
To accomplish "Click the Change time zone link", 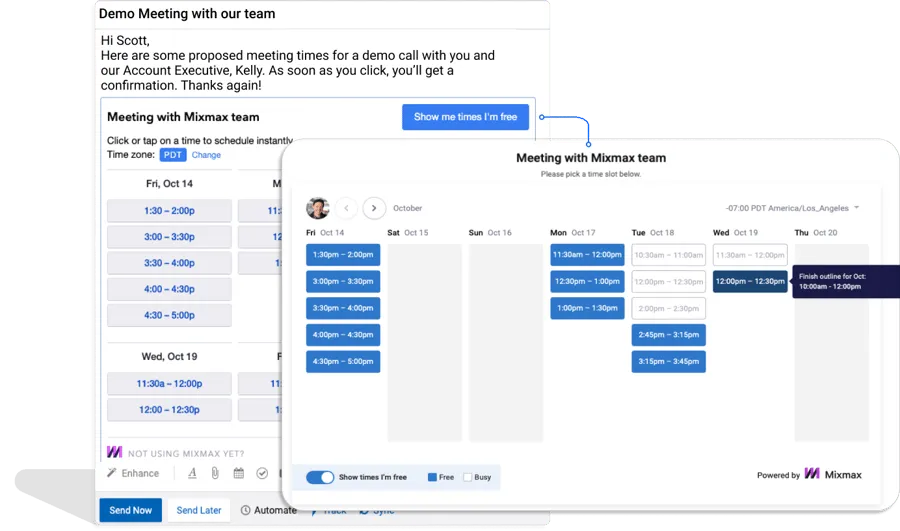I will pyautogui.click(x=206, y=155).
